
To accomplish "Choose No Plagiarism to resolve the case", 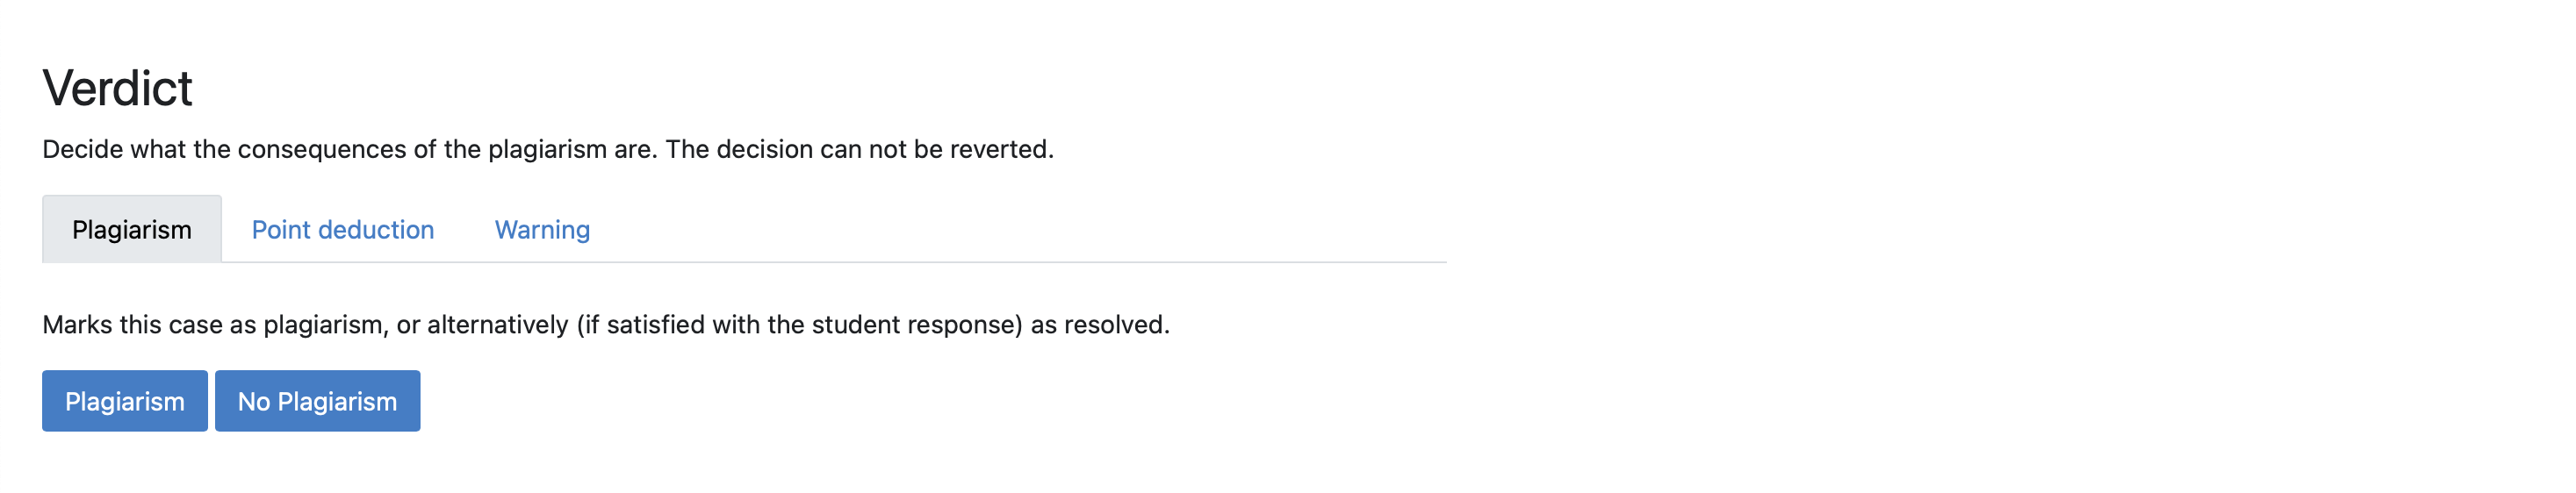I will click(x=317, y=401).
